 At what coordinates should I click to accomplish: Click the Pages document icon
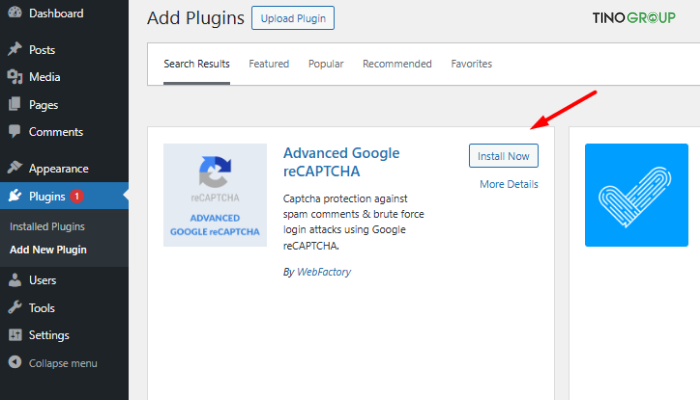pyautogui.click(x=15, y=104)
